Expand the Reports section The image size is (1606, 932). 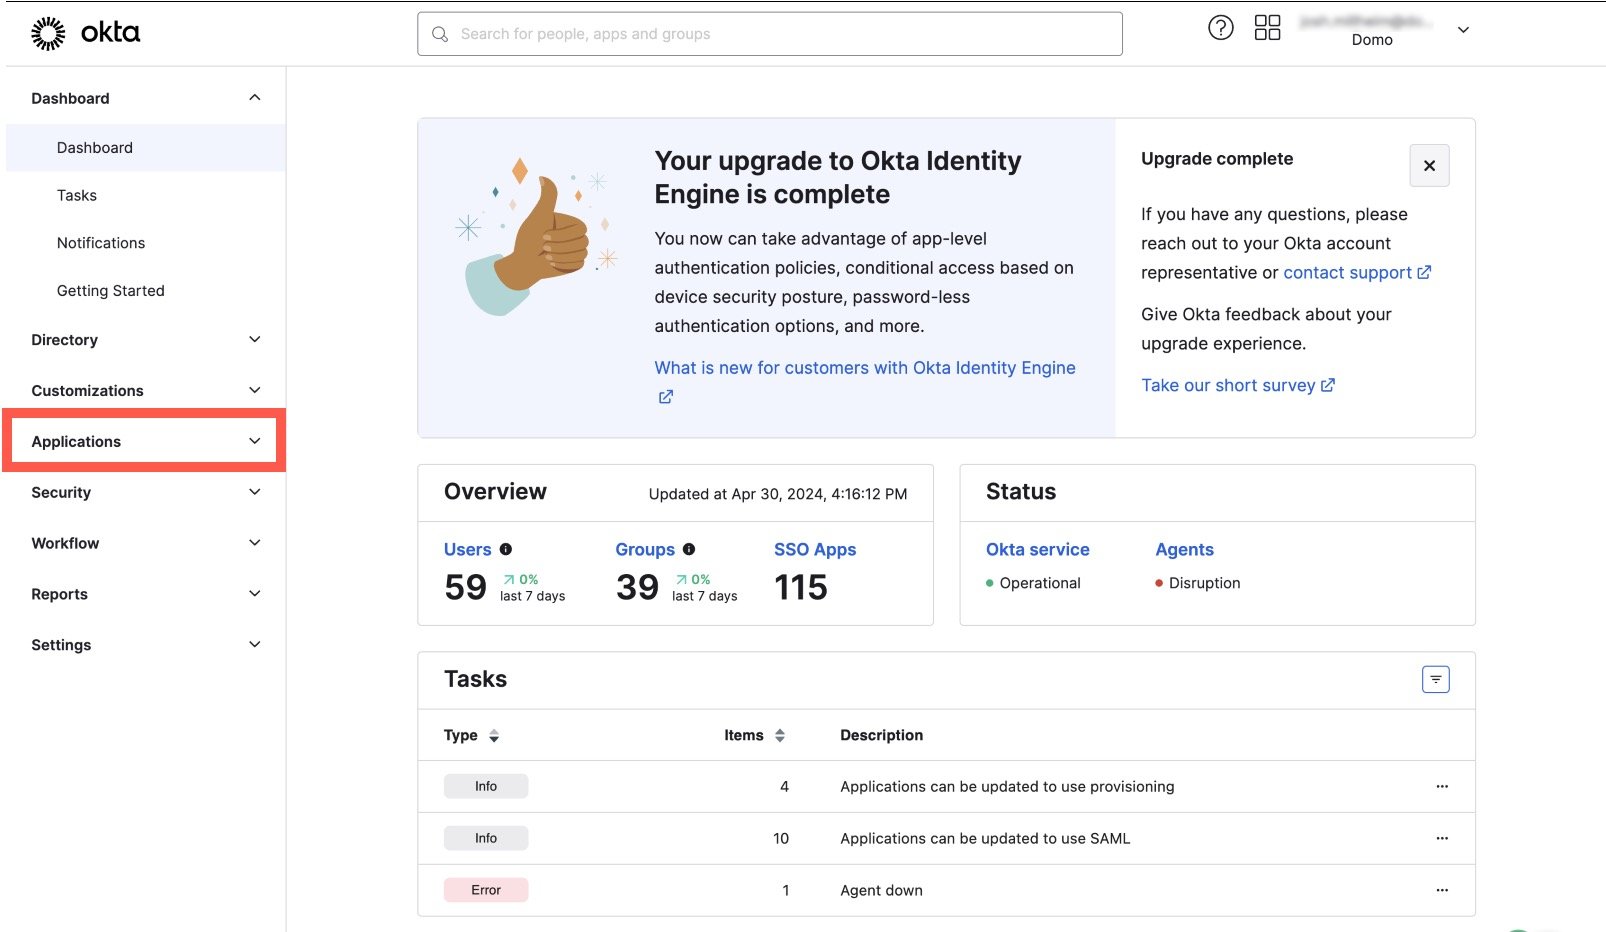(x=146, y=594)
